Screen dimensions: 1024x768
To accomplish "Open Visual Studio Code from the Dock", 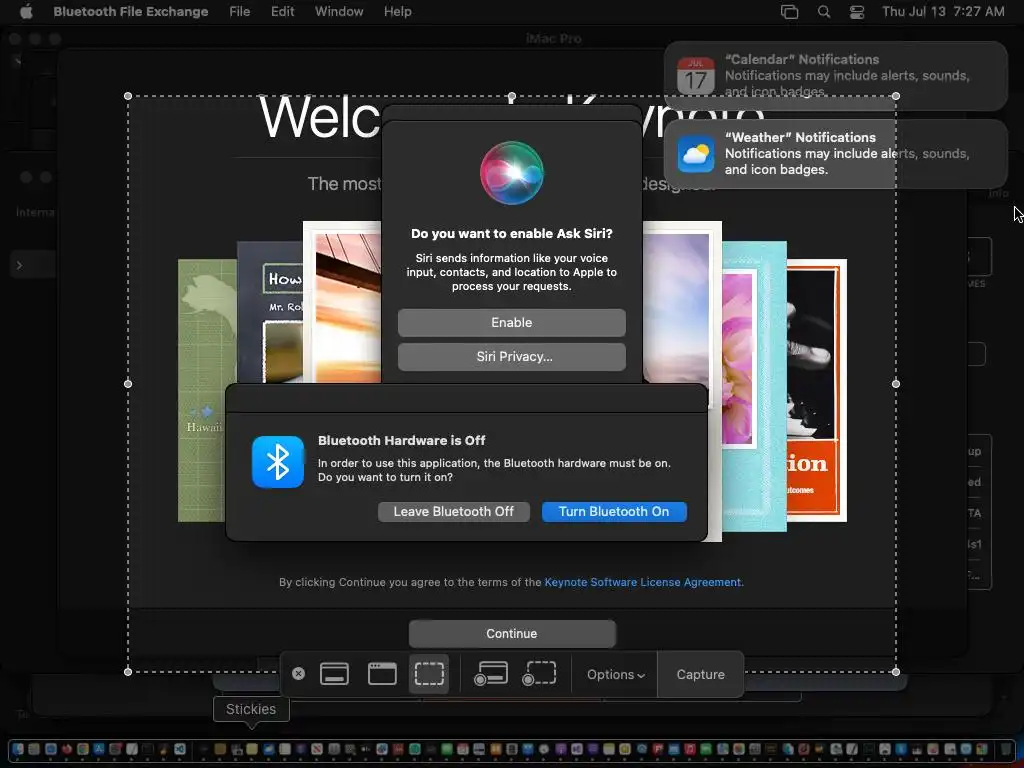I will 180,749.
